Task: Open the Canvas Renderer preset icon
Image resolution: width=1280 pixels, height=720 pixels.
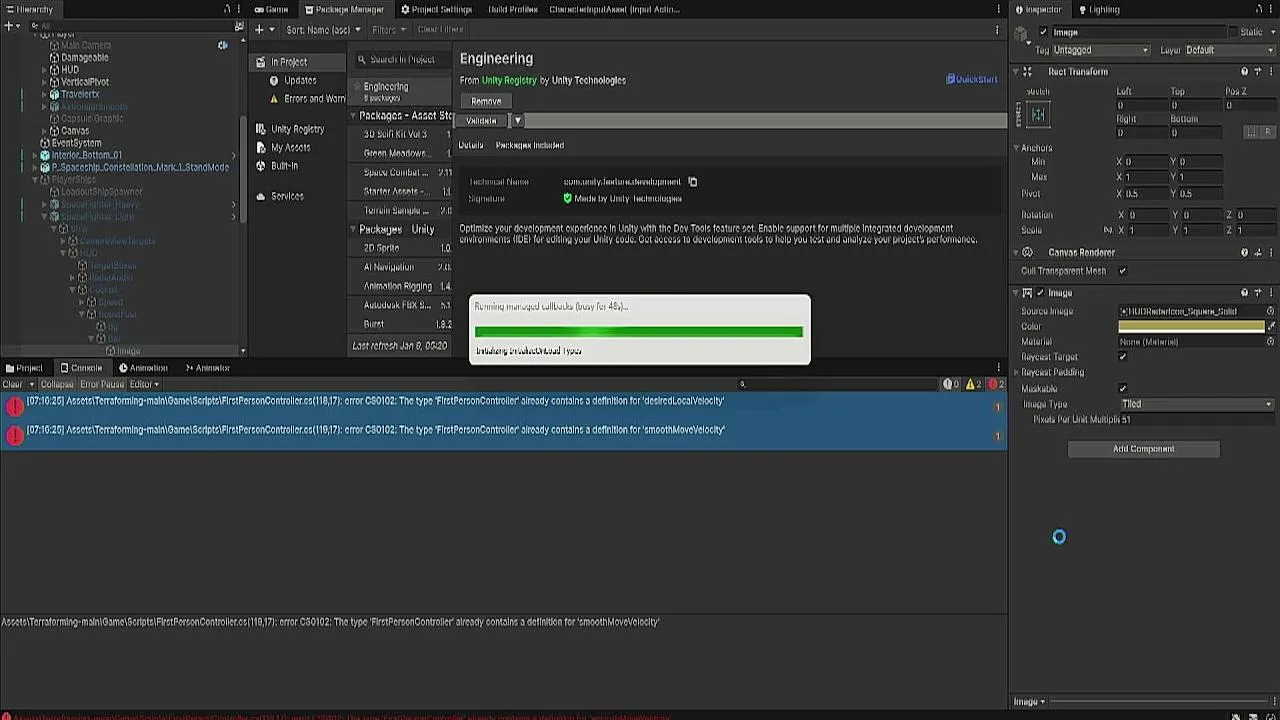Action: pos(1258,253)
